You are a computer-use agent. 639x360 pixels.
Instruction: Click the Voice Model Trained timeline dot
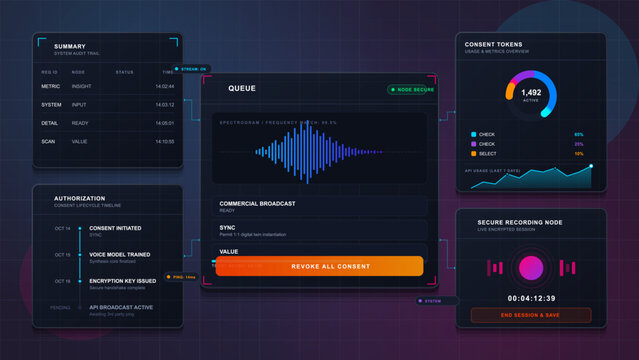click(80, 255)
